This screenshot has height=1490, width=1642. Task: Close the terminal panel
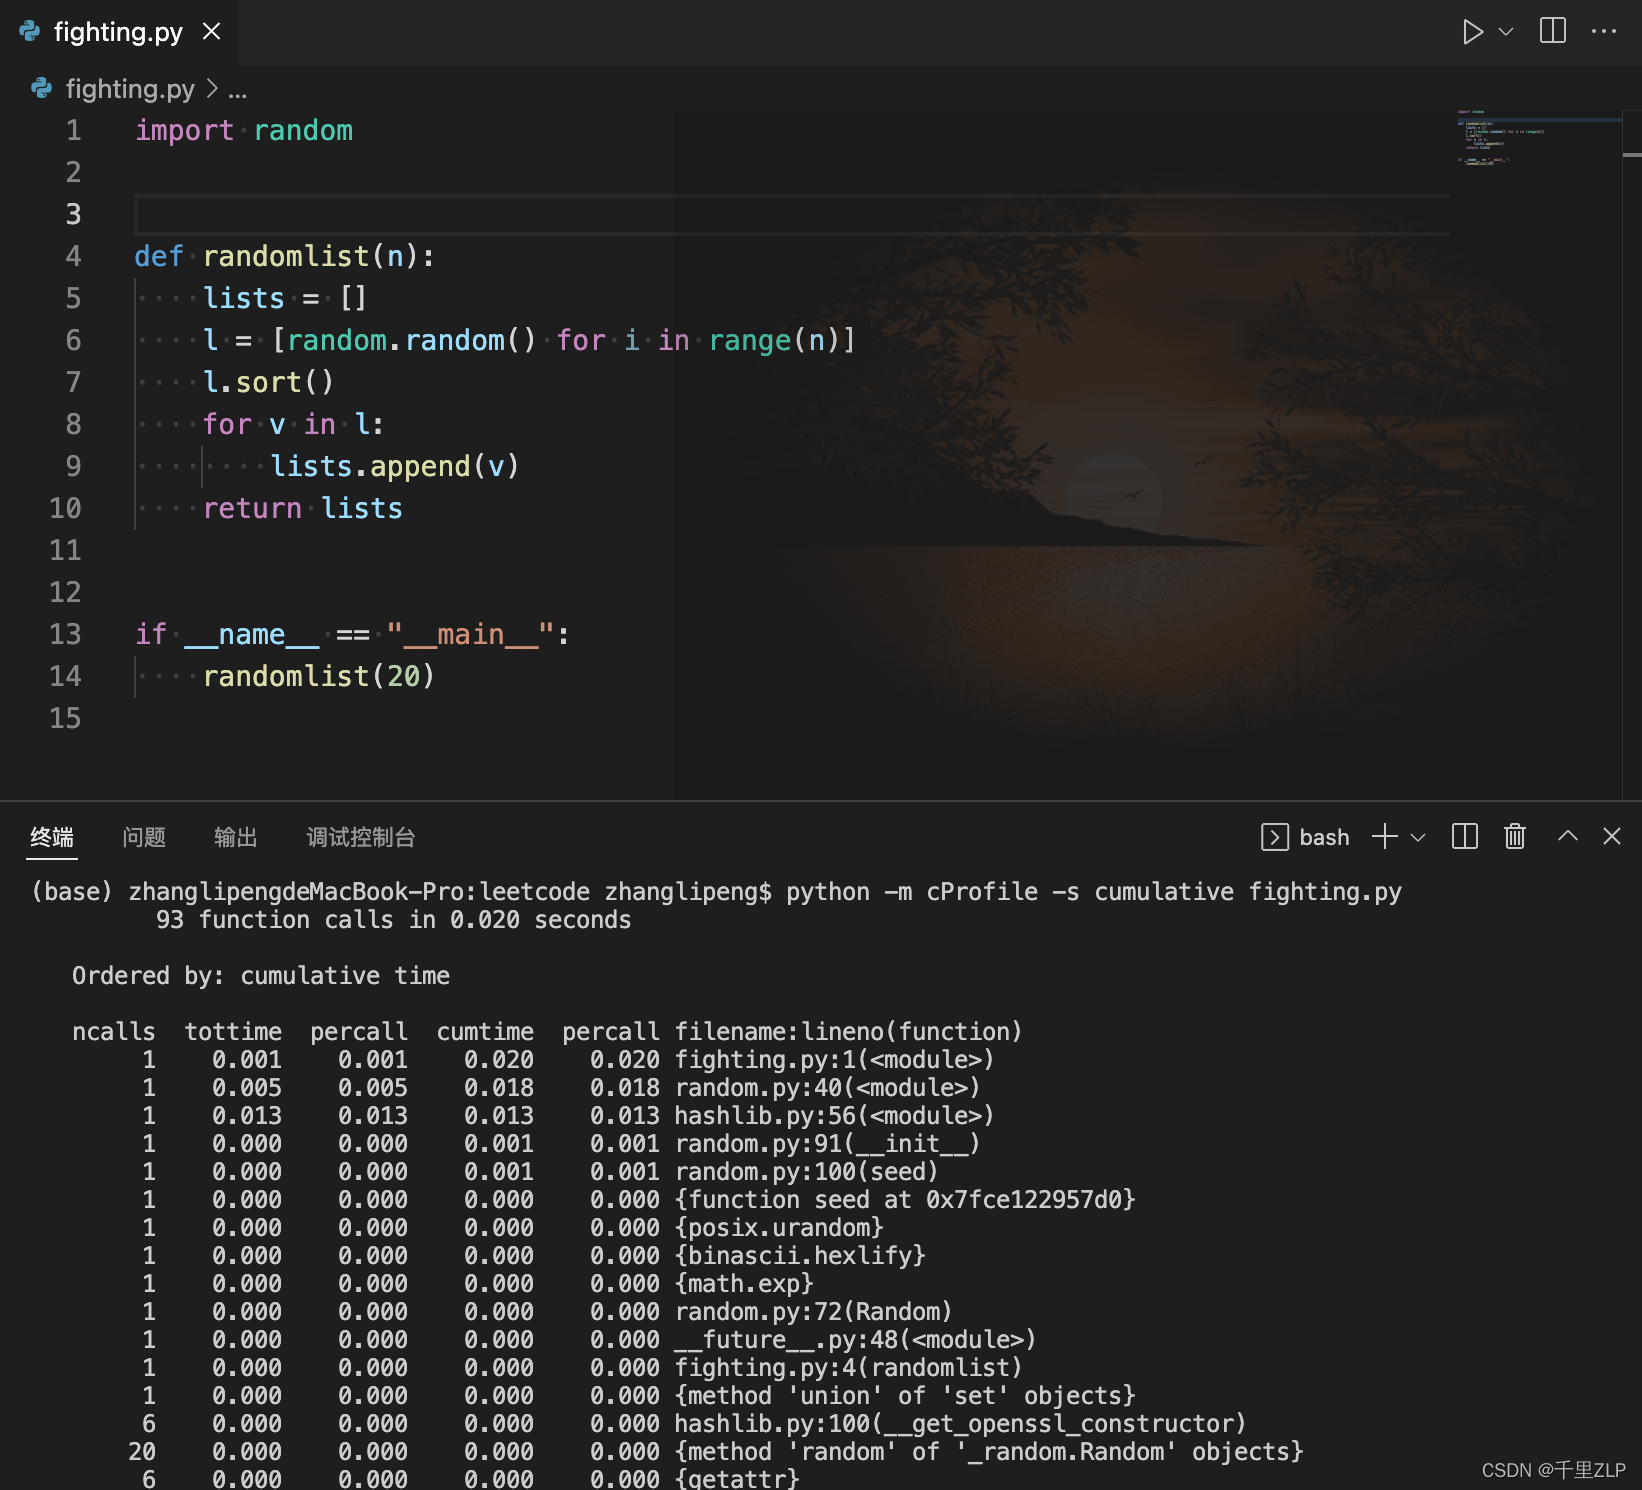tap(1612, 836)
